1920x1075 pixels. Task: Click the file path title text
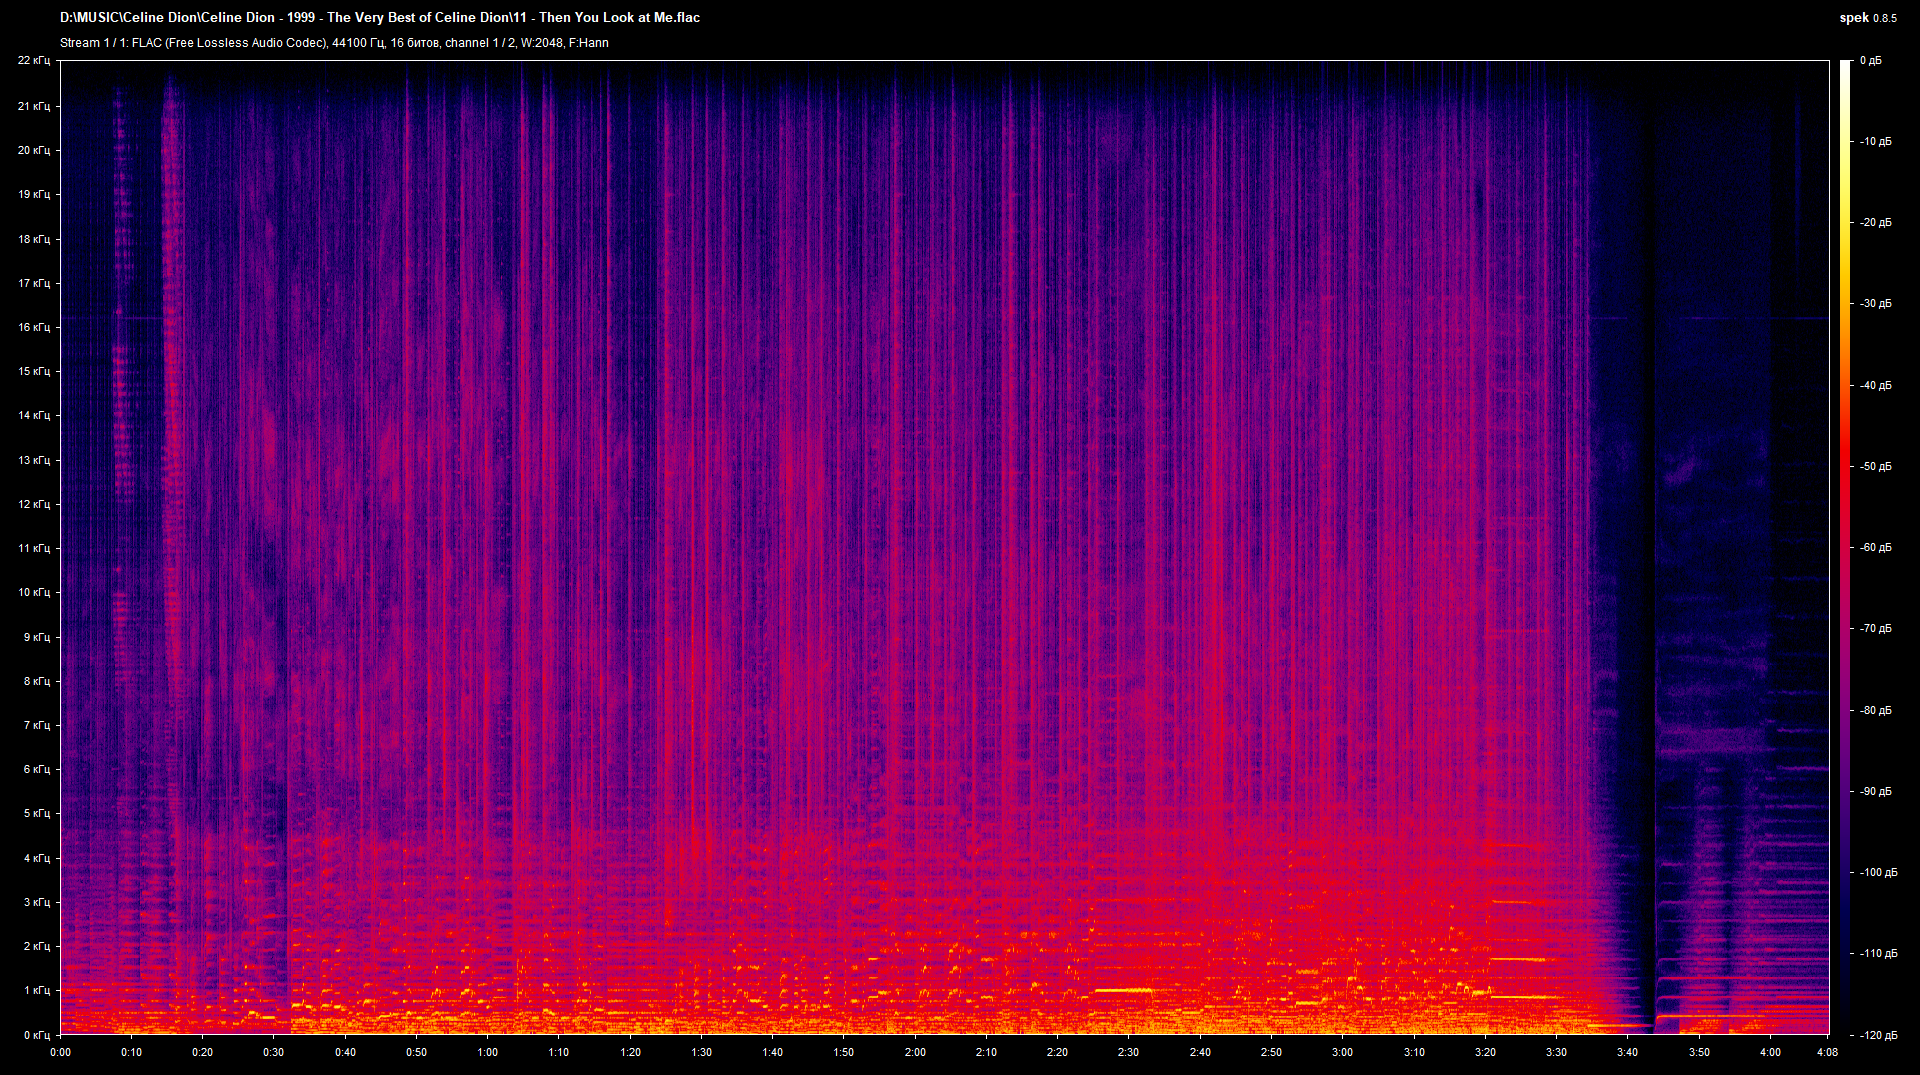click(x=380, y=18)
